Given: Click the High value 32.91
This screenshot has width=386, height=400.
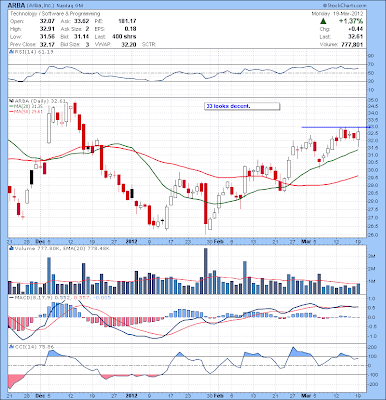Looking at the screenshot, I should coord(46,29).
